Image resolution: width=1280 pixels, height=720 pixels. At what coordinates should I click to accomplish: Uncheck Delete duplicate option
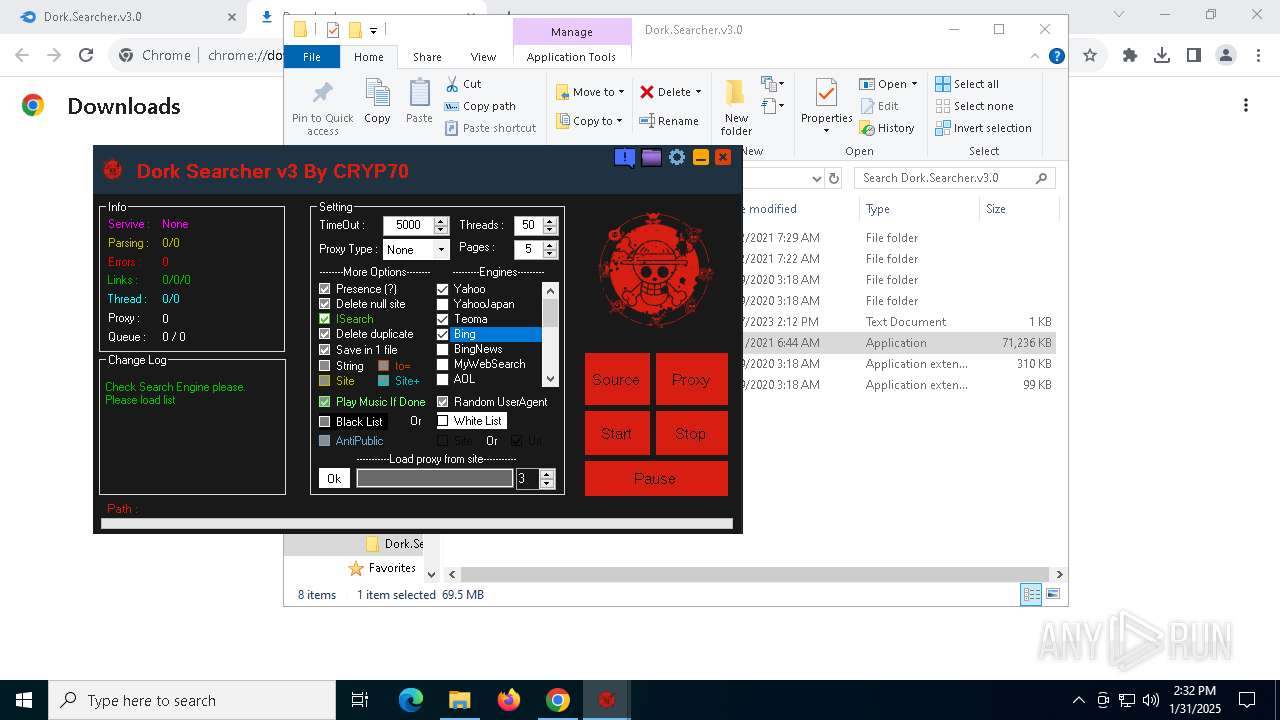[x=324, y=334]
